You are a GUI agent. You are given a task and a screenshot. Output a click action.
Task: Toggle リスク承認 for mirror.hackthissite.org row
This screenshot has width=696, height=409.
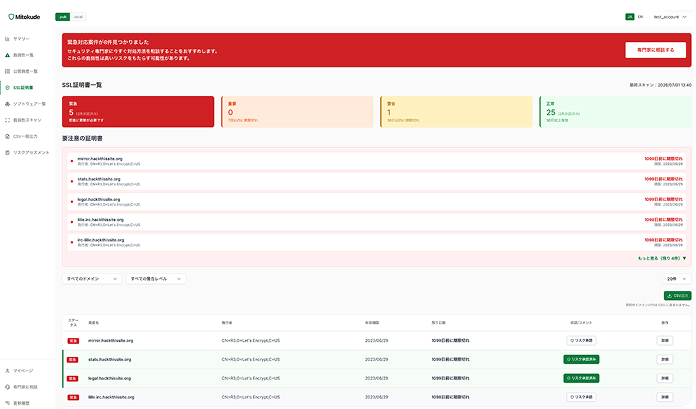[x=581, y=341]
